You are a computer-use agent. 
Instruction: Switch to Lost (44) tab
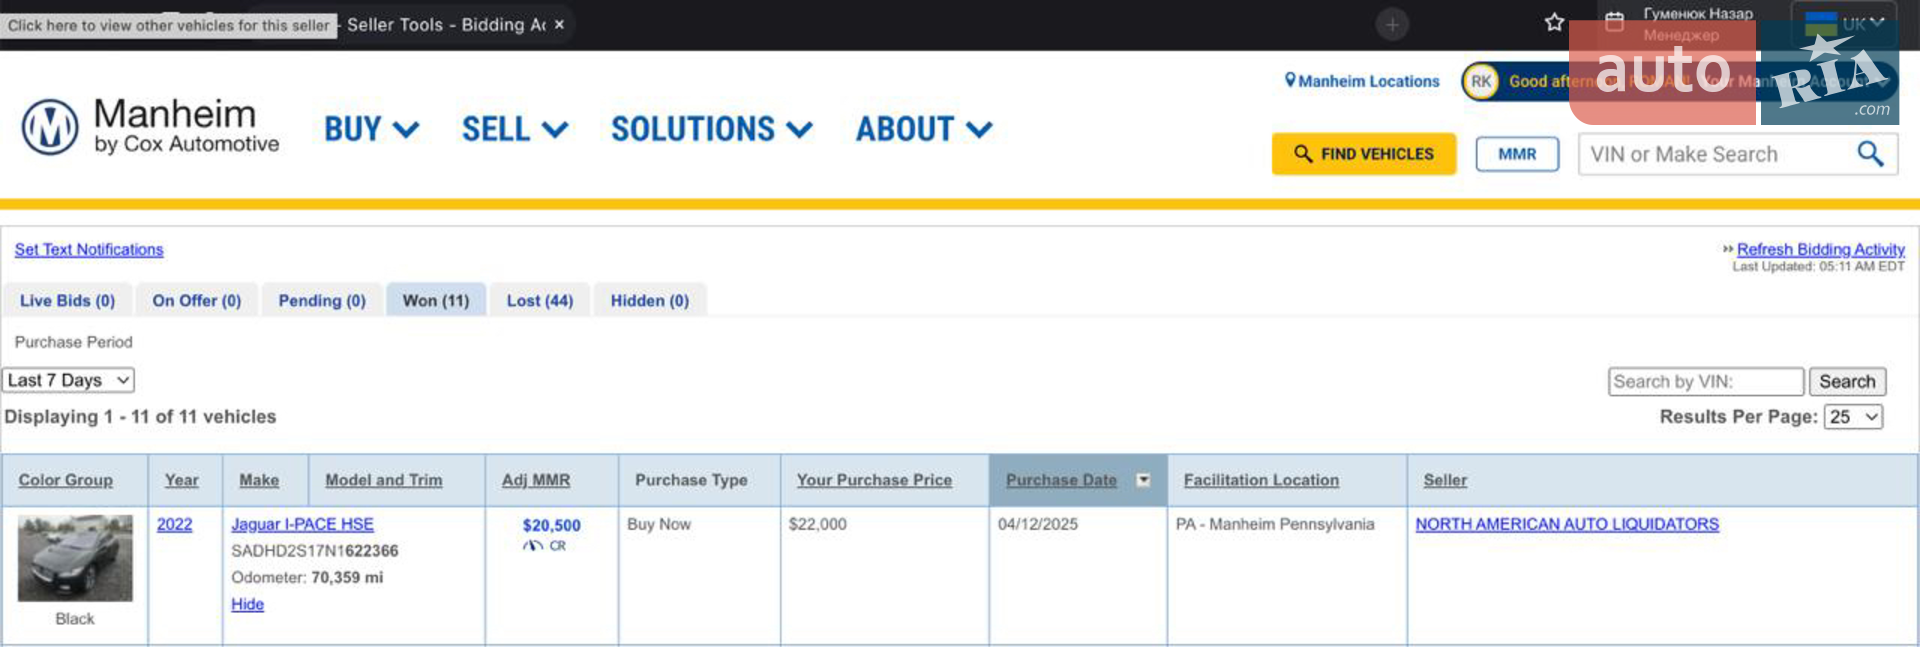tap(540, 300)
